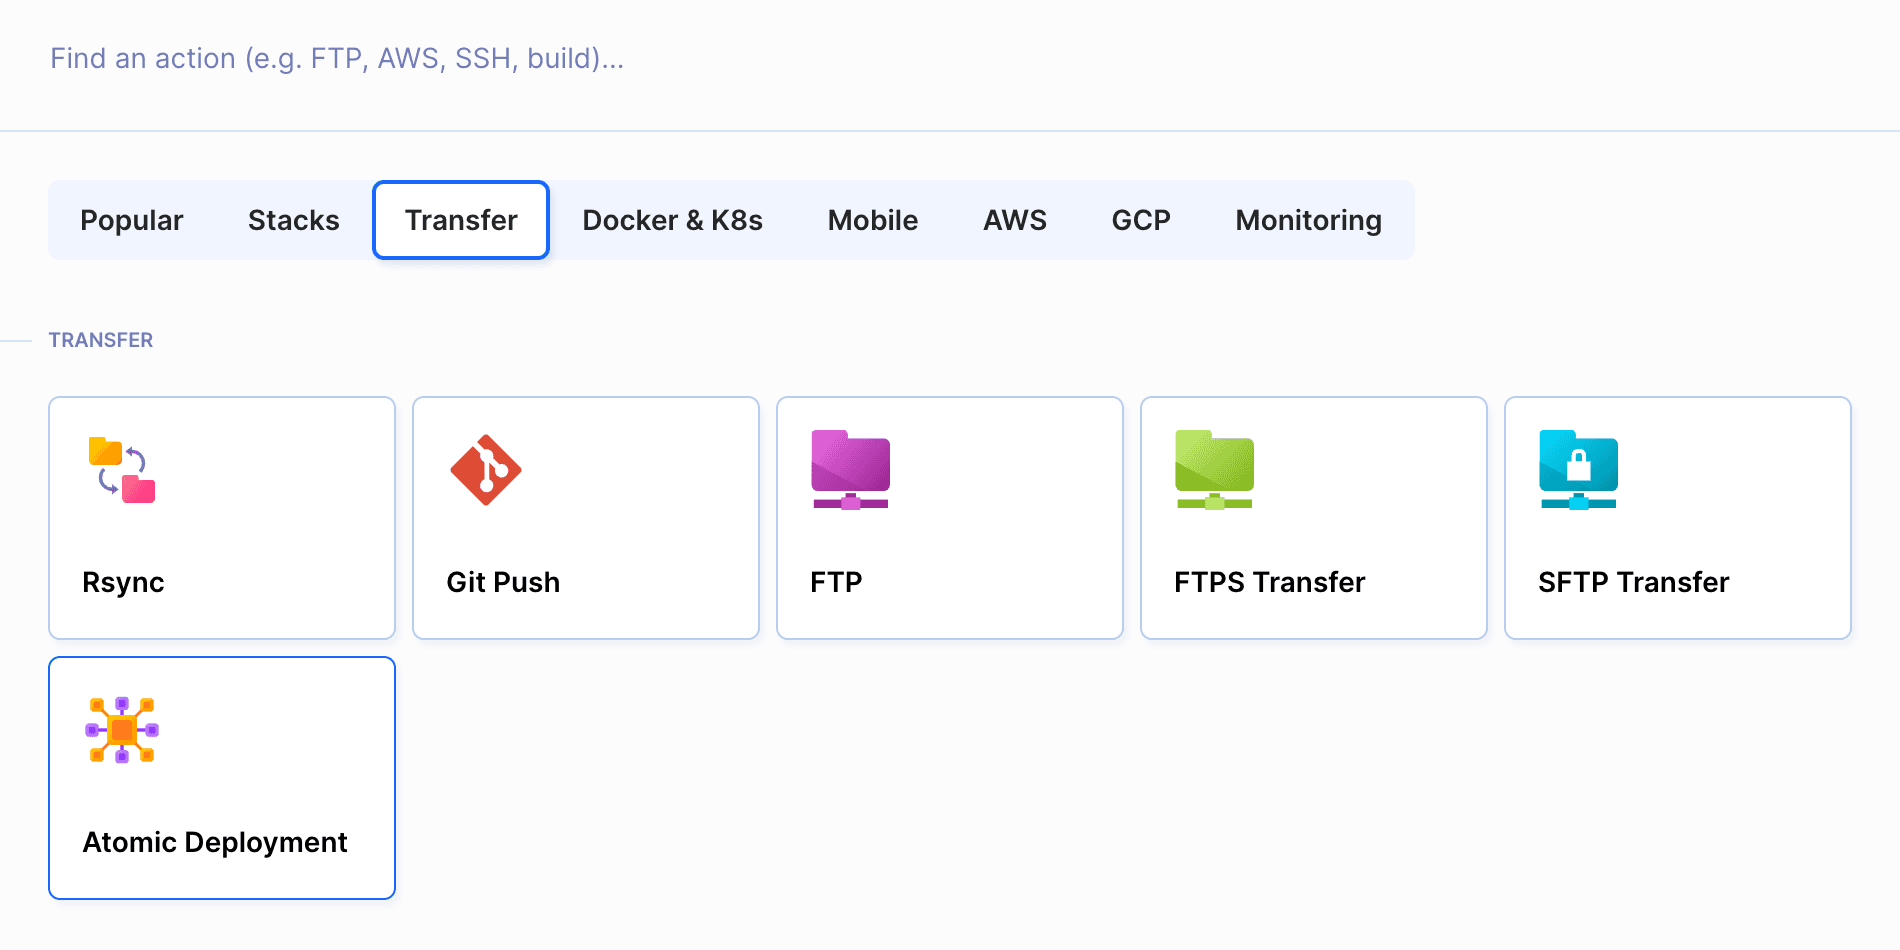Show the AWS actions tab

(x=1015, y=220)
